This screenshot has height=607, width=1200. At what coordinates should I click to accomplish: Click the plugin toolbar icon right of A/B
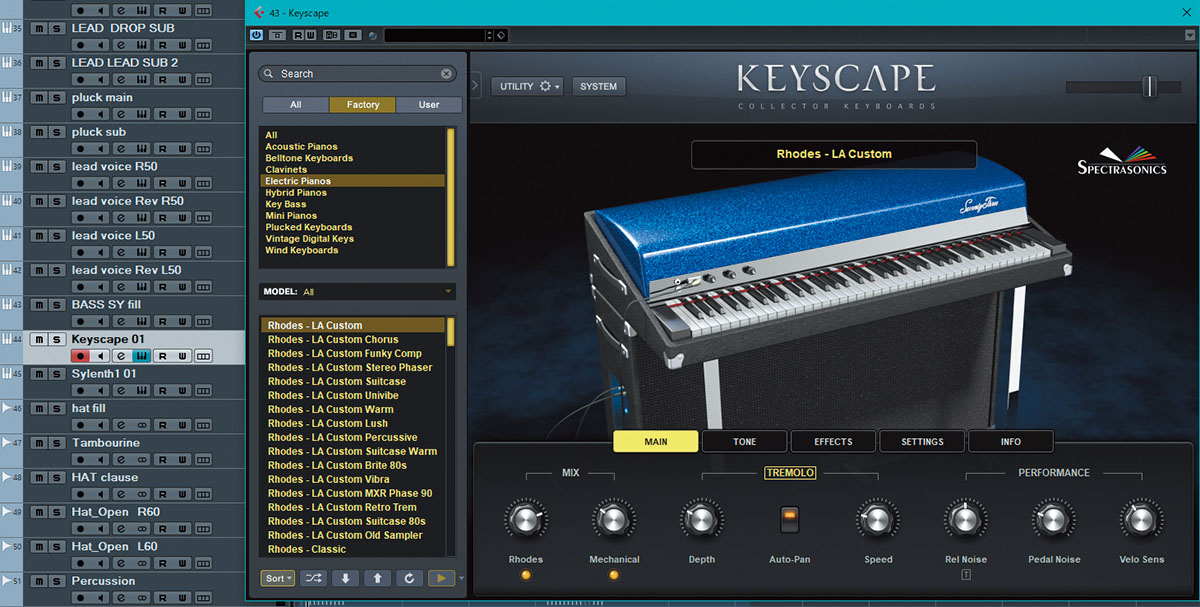click(x=352, y=35)
